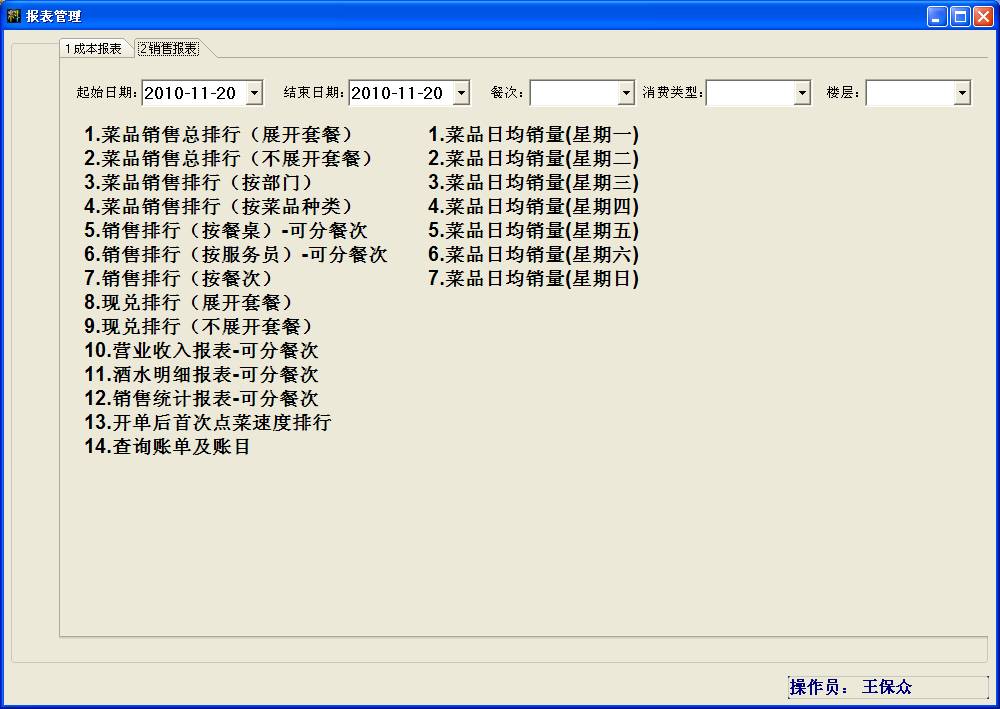Click 10.营业收入报表-可分餐次
Viewport: 1000px width, 709px height.
click(x=201, y=350)
